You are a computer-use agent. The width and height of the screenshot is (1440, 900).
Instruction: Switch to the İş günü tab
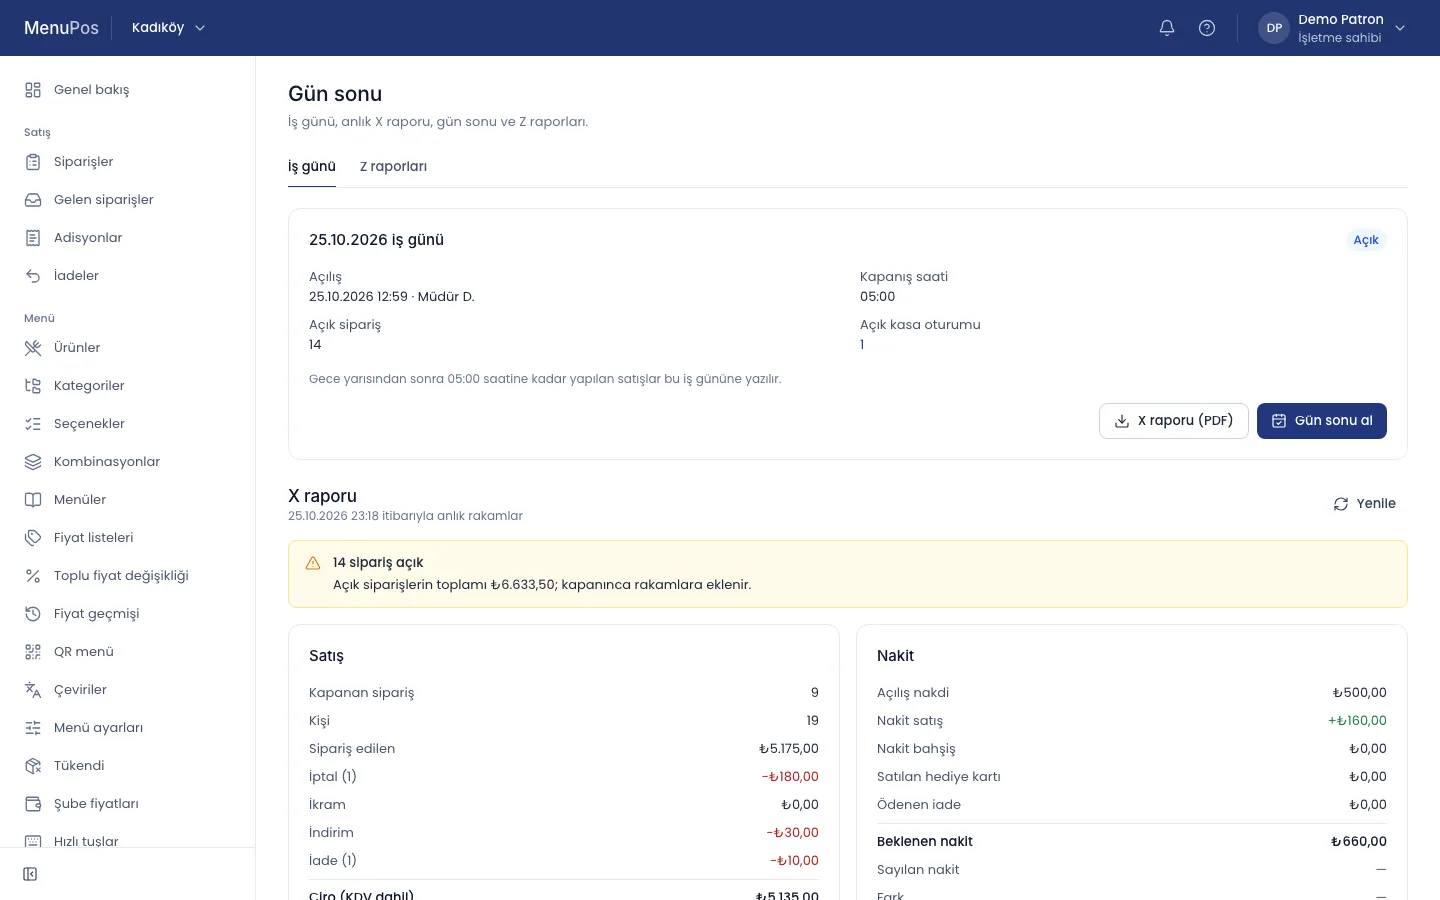pos(312,167)
